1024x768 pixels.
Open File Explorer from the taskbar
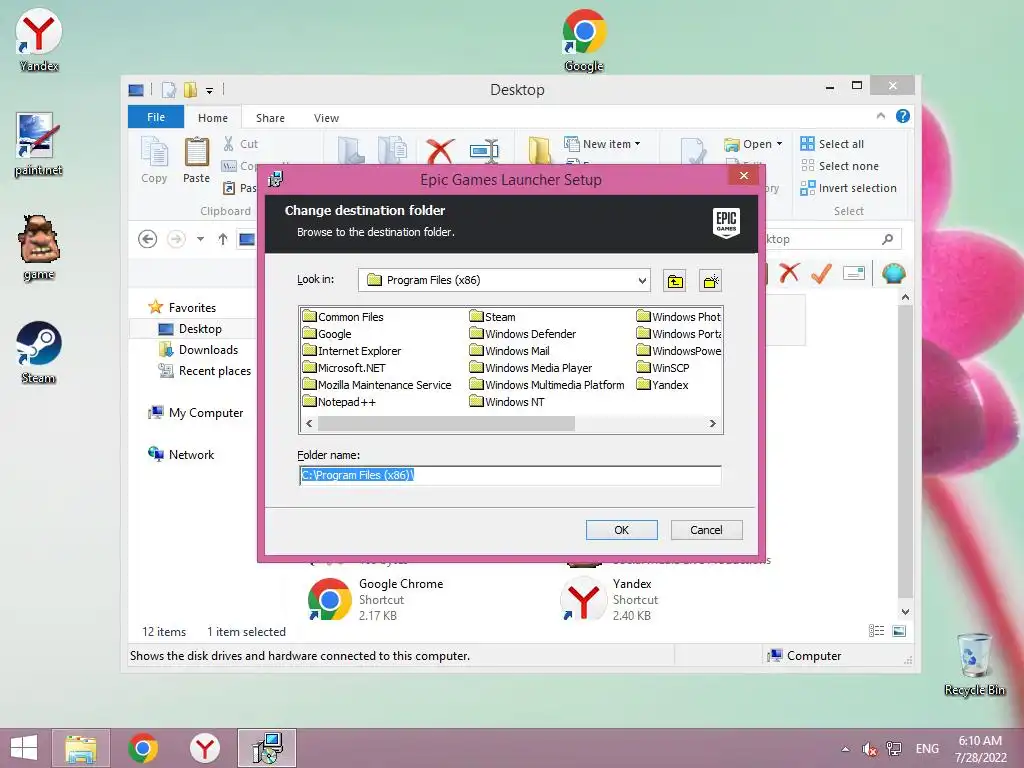tap(81, 748)
